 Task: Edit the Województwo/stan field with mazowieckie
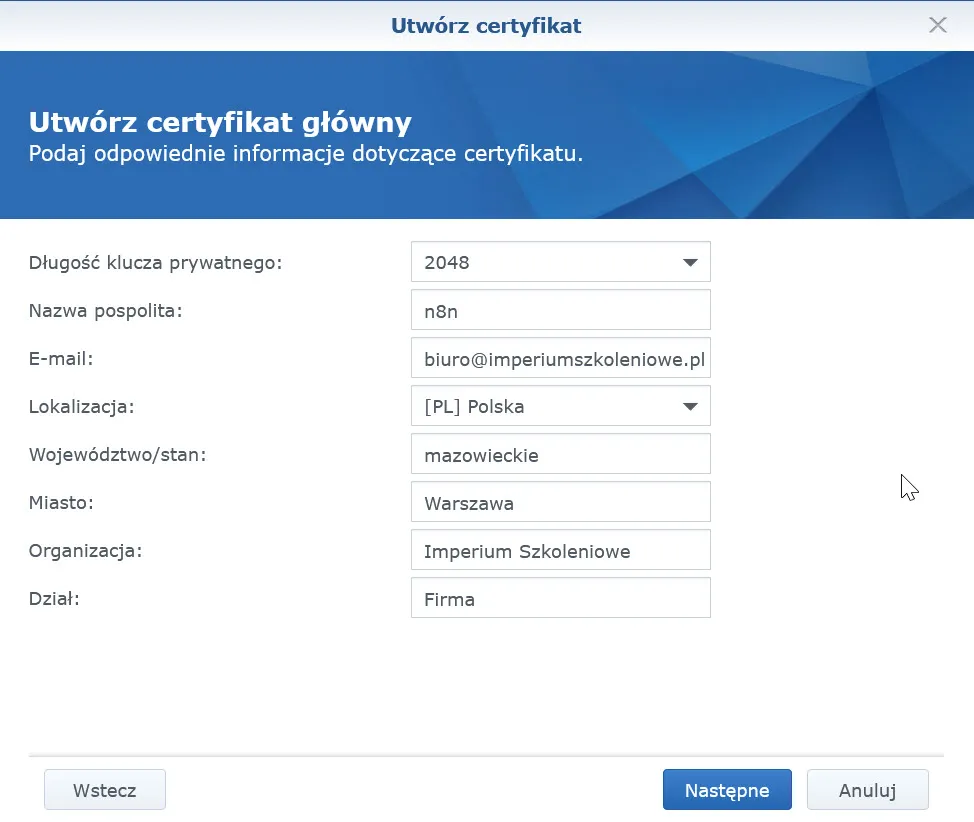560,454
